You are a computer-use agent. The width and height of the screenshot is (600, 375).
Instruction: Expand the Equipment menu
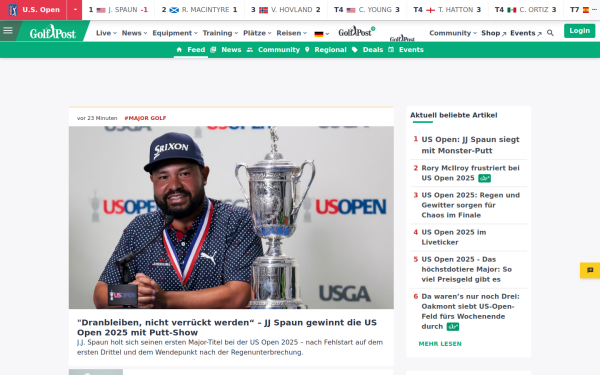[175, 33]
